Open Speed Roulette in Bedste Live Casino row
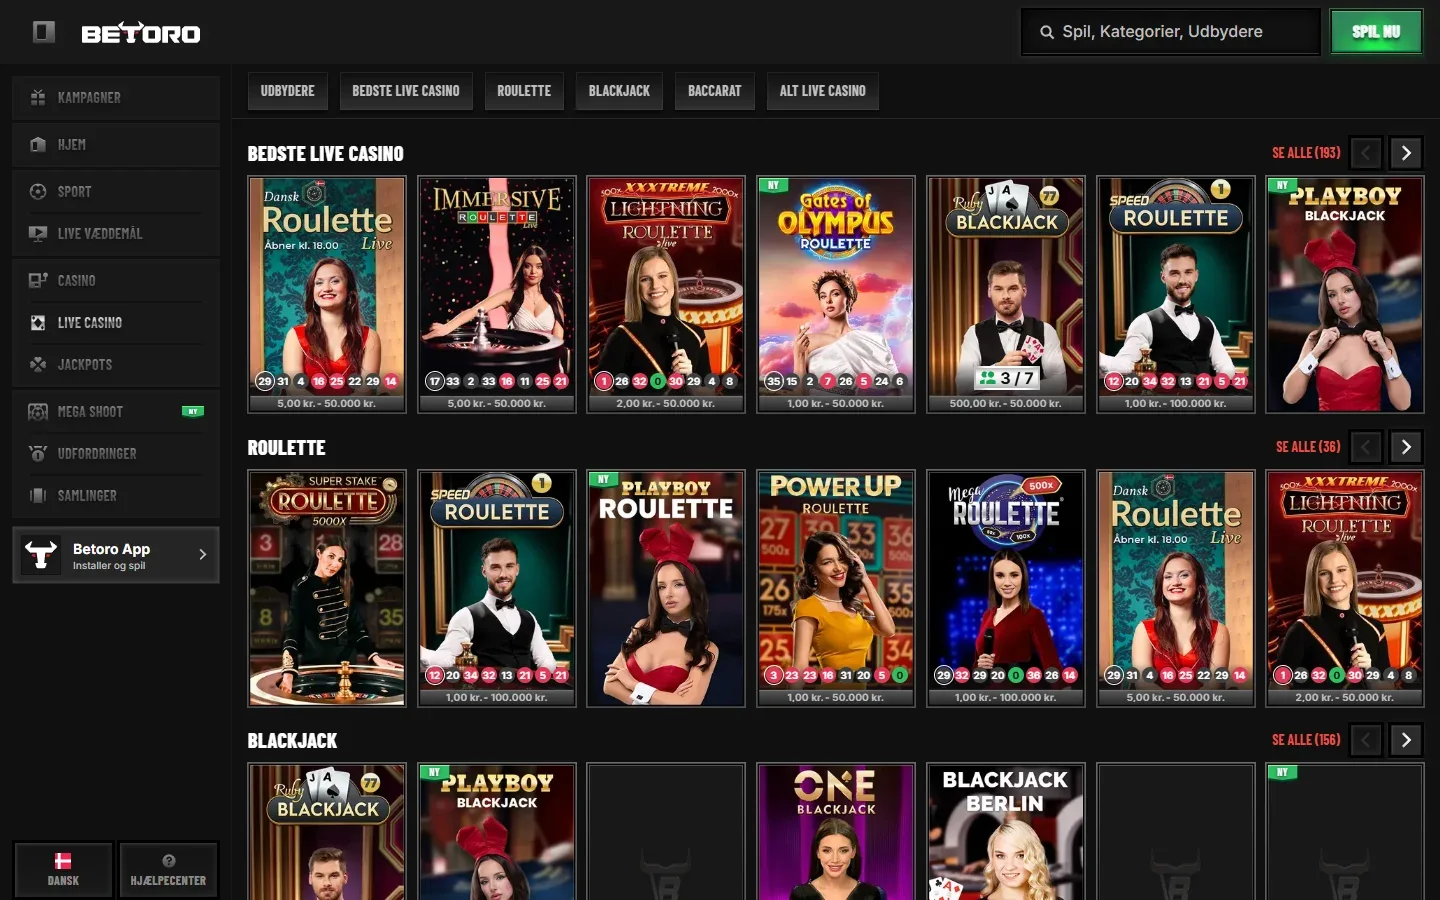Screen dimensions: 1440x900 click(1176, 295)
